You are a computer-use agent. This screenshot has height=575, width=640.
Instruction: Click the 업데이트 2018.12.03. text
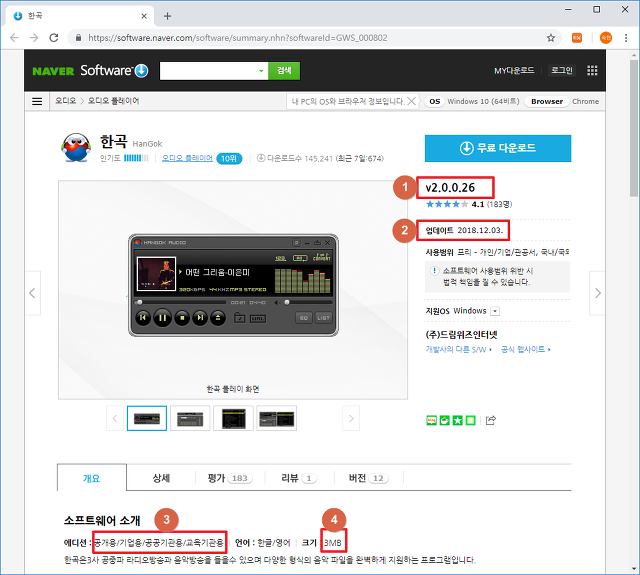(464, 230)
